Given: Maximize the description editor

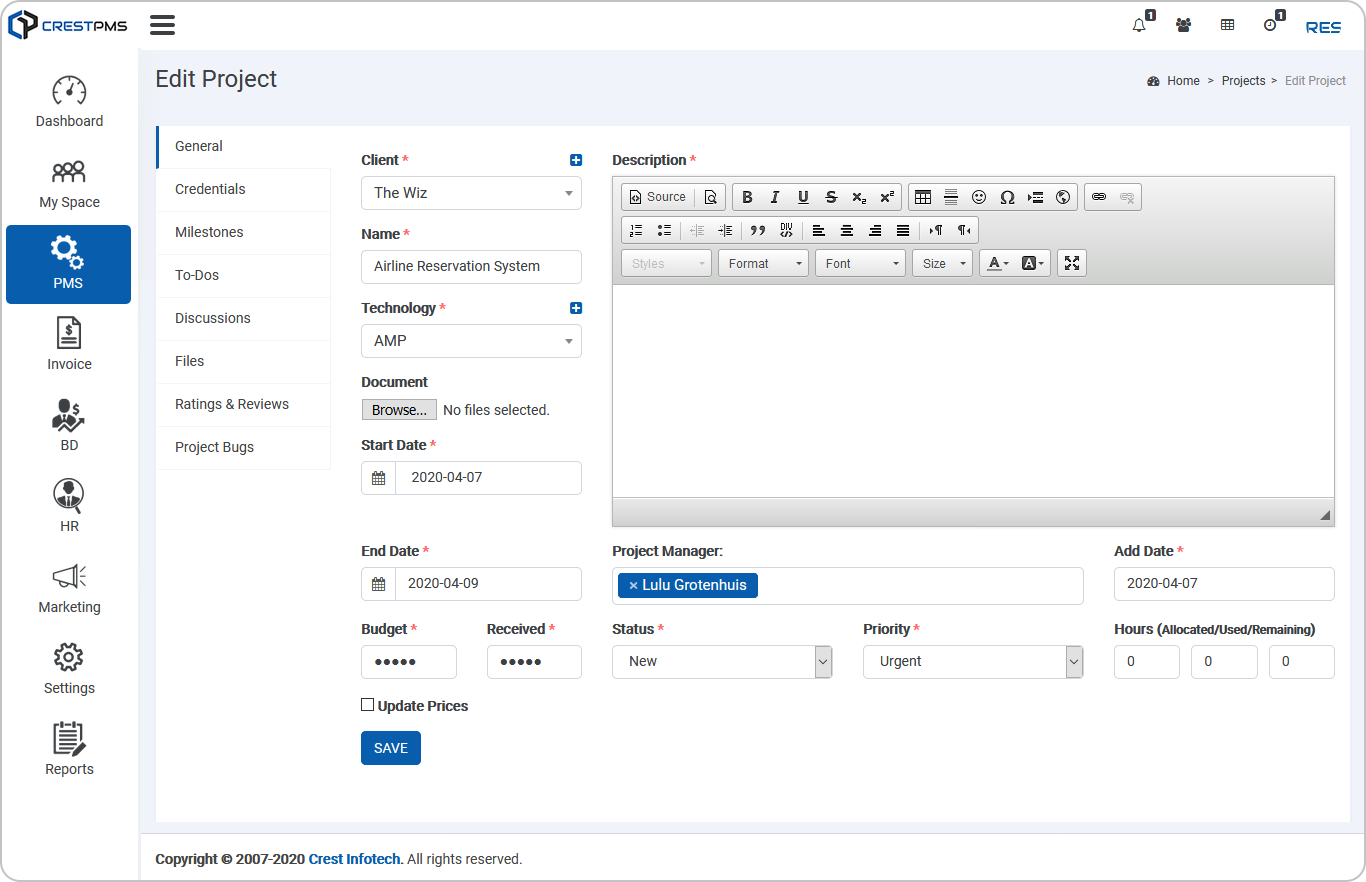Looking at the screenshot, I should [x=1072, y=263].
